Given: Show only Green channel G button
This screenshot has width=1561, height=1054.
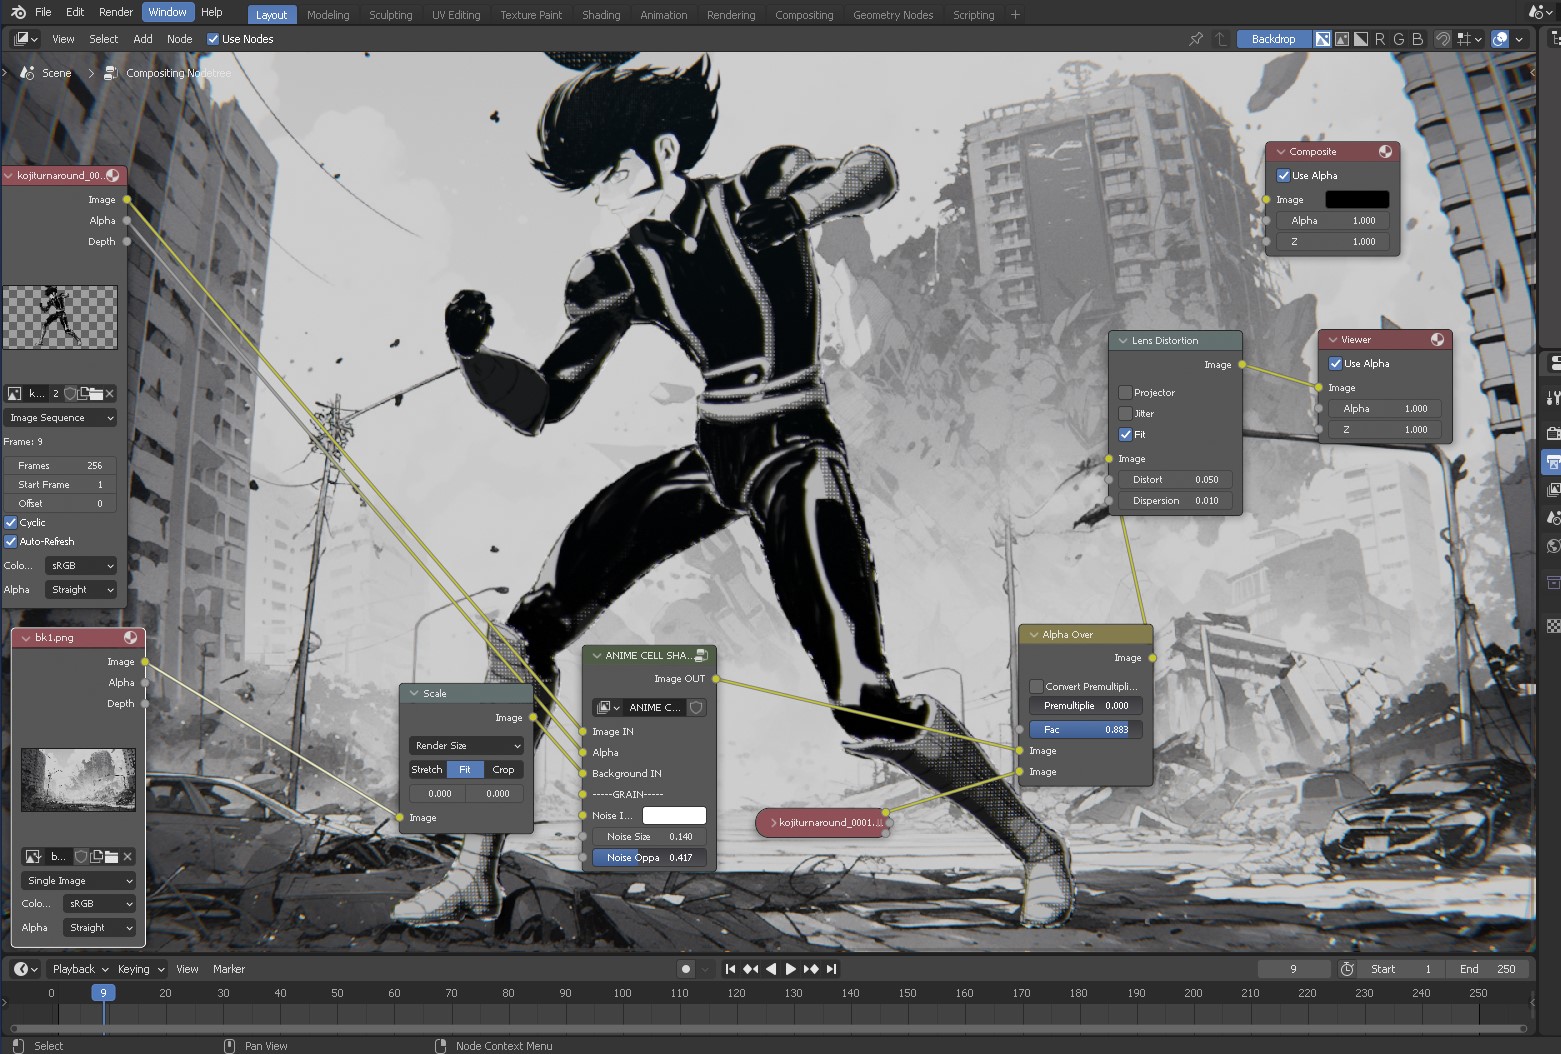Looking at the screenshot, I should (x=1399, y=39).
